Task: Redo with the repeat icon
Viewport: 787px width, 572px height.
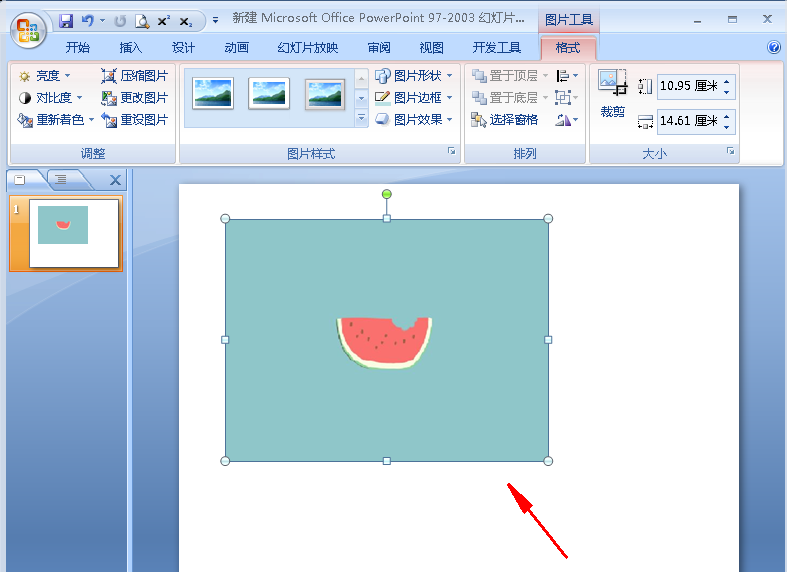Action: (x=120, y=21)
